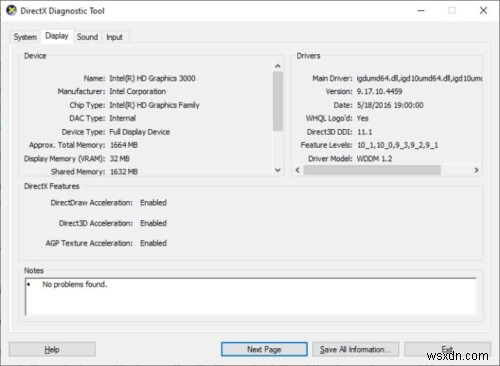This screenshot has height=366, width=500.
Task: Click the Next Page button
Action: [x=264, y=349]
